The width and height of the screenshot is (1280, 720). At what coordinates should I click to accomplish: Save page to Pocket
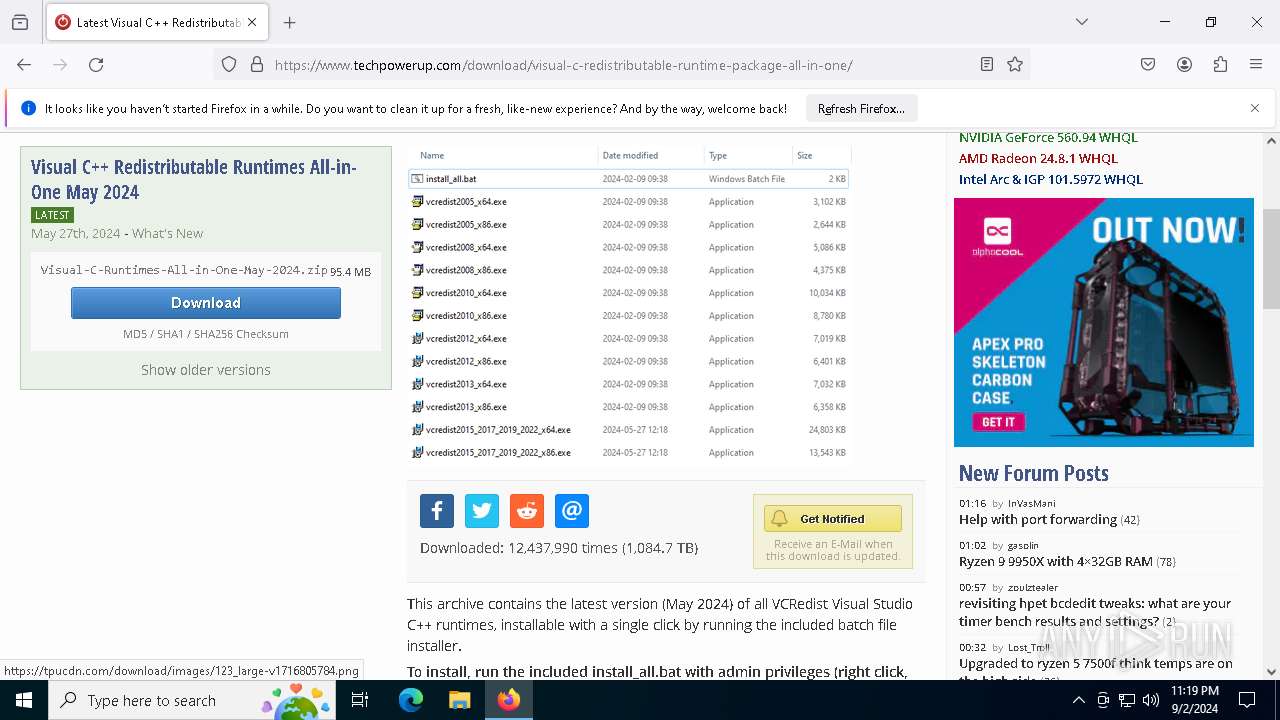1148,65
